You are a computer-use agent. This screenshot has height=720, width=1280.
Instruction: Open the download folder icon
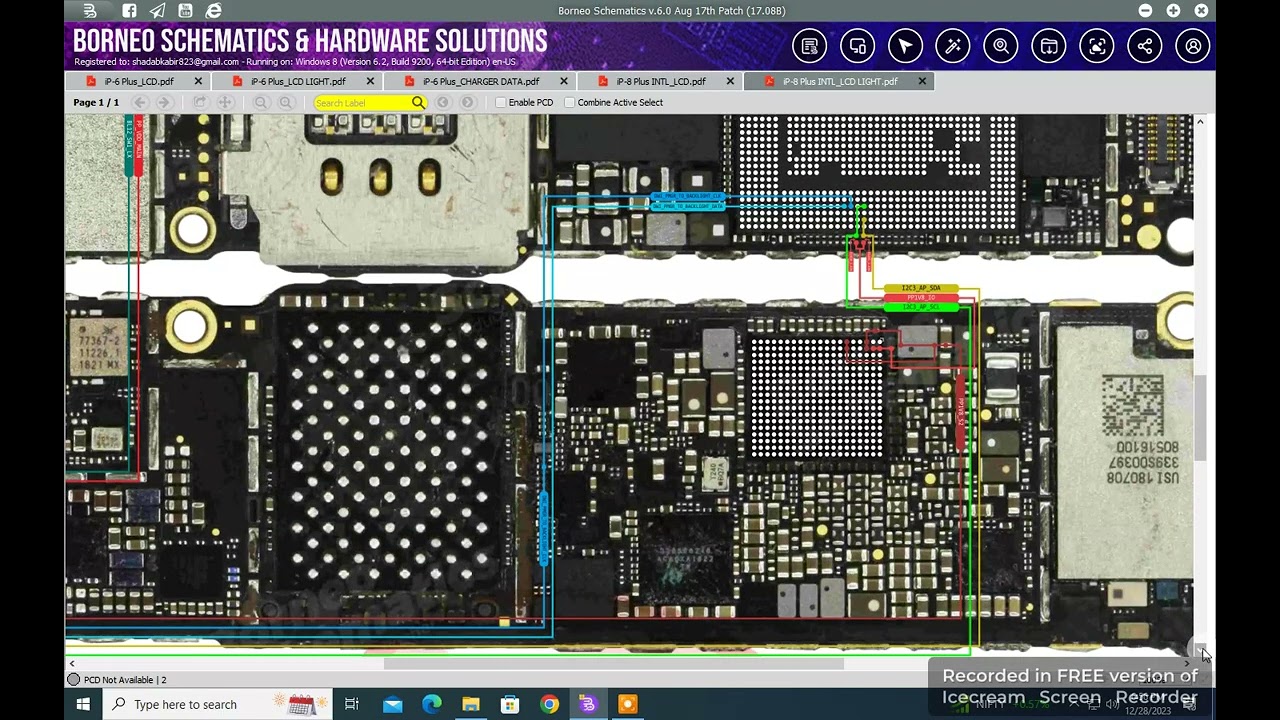click(1049, 46)
